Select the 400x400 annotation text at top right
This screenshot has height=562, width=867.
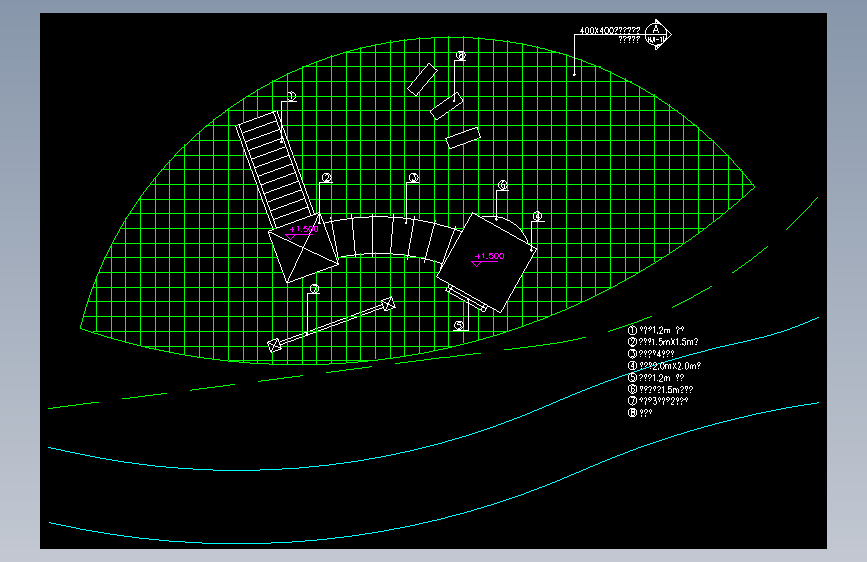pos(610,30)
